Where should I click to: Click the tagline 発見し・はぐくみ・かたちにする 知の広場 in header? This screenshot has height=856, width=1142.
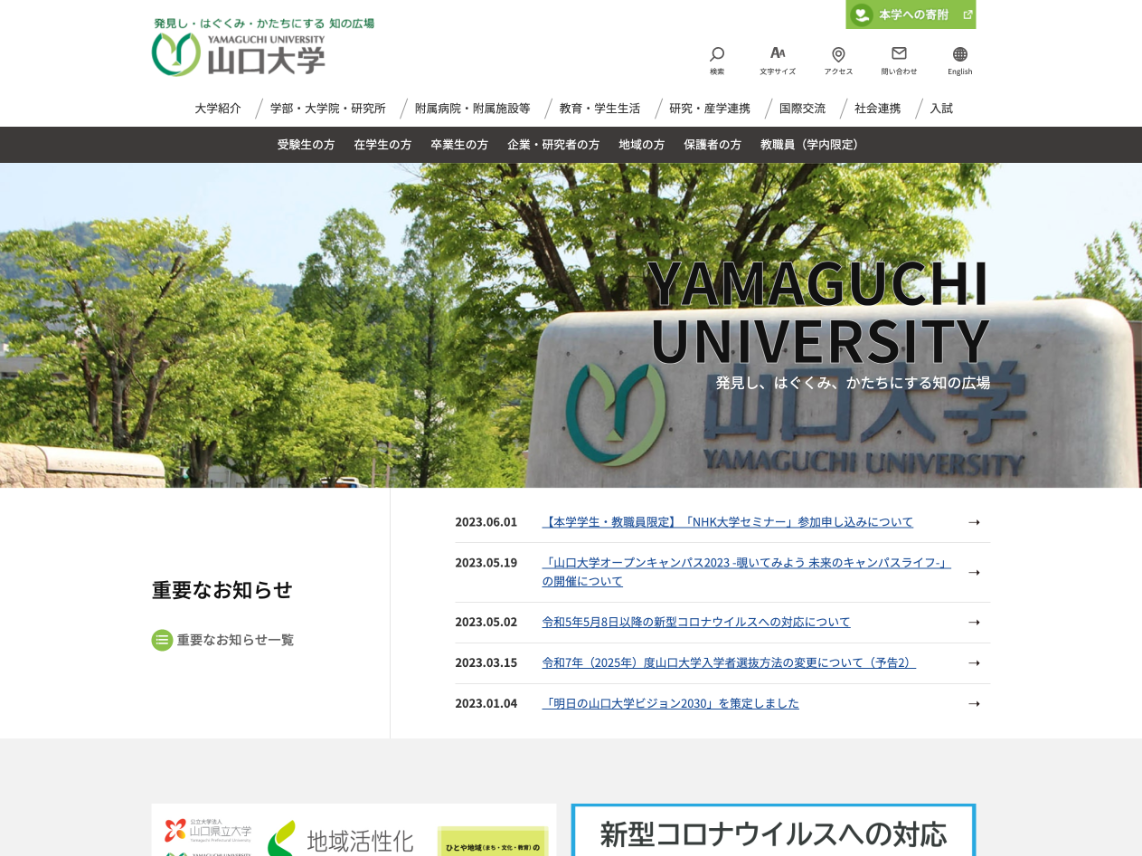pos(264,23)
